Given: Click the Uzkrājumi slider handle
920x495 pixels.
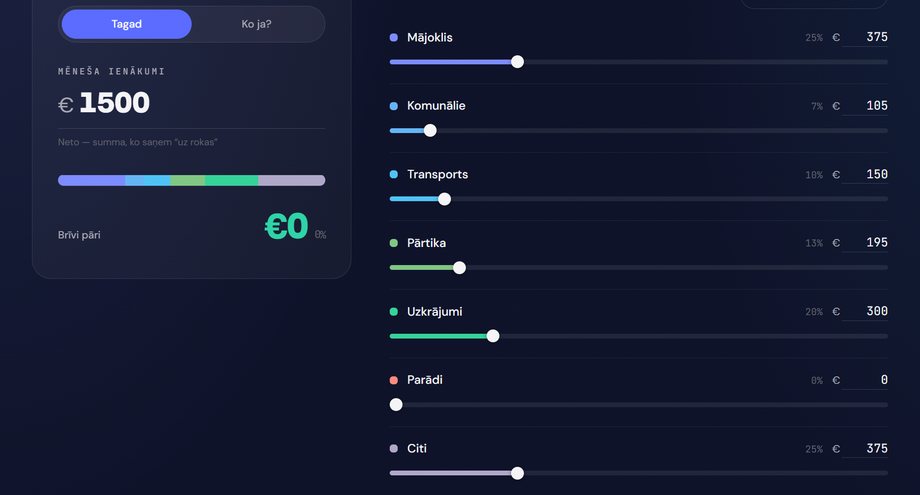Looking at the screenshot, I should pos(493,336).
